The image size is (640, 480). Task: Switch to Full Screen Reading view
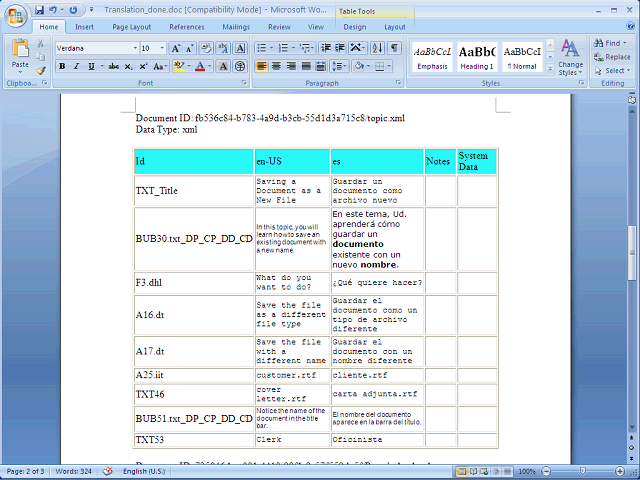(x=473, y=471)
